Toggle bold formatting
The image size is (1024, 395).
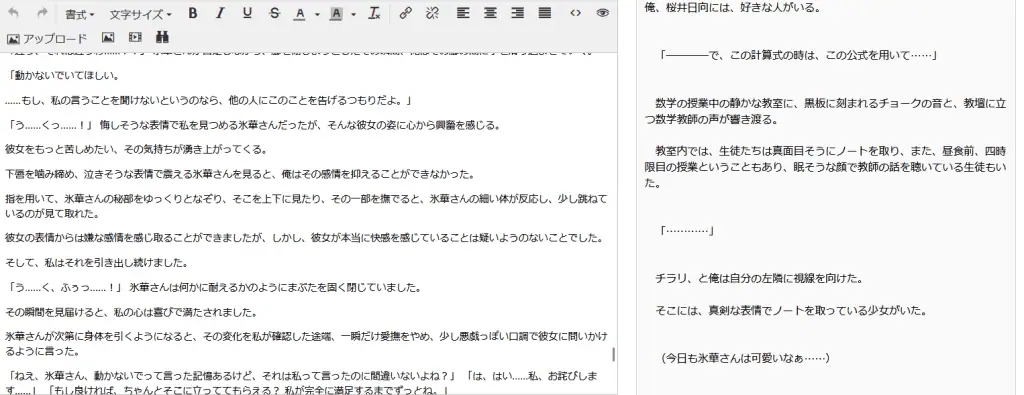[x=193, y=13]
